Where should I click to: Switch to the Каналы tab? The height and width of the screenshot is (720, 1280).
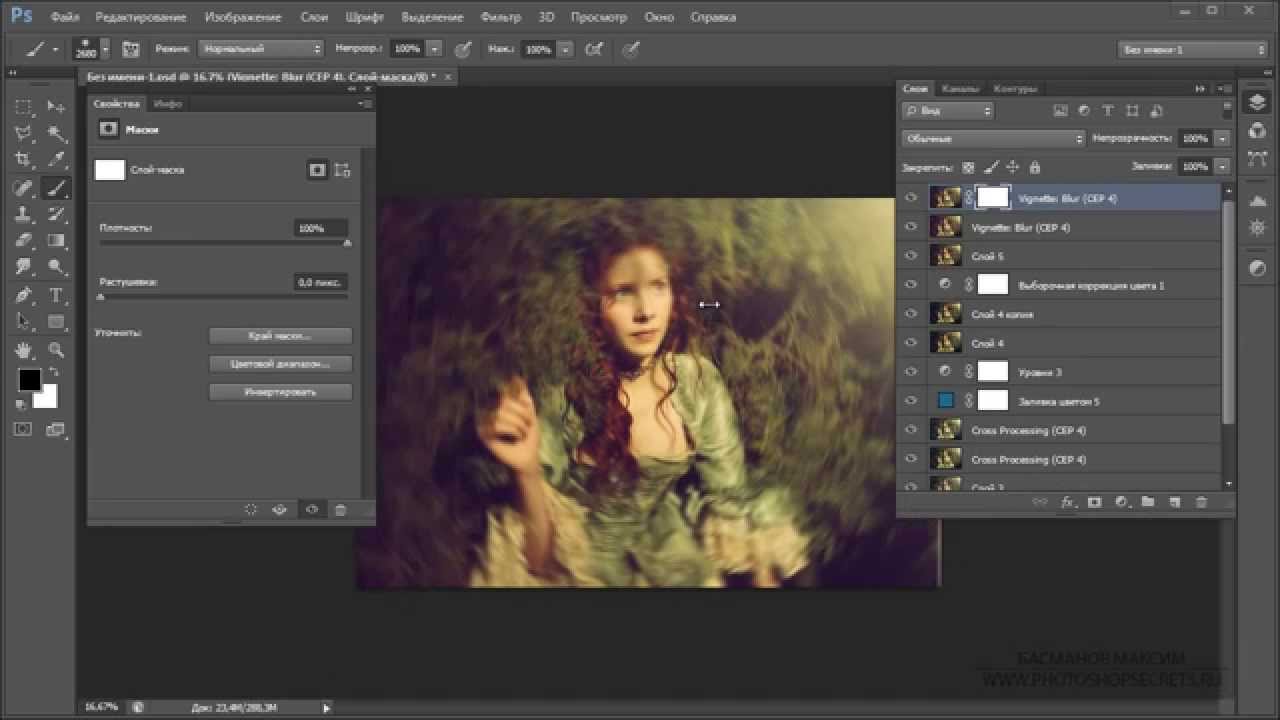coord(961,88)
